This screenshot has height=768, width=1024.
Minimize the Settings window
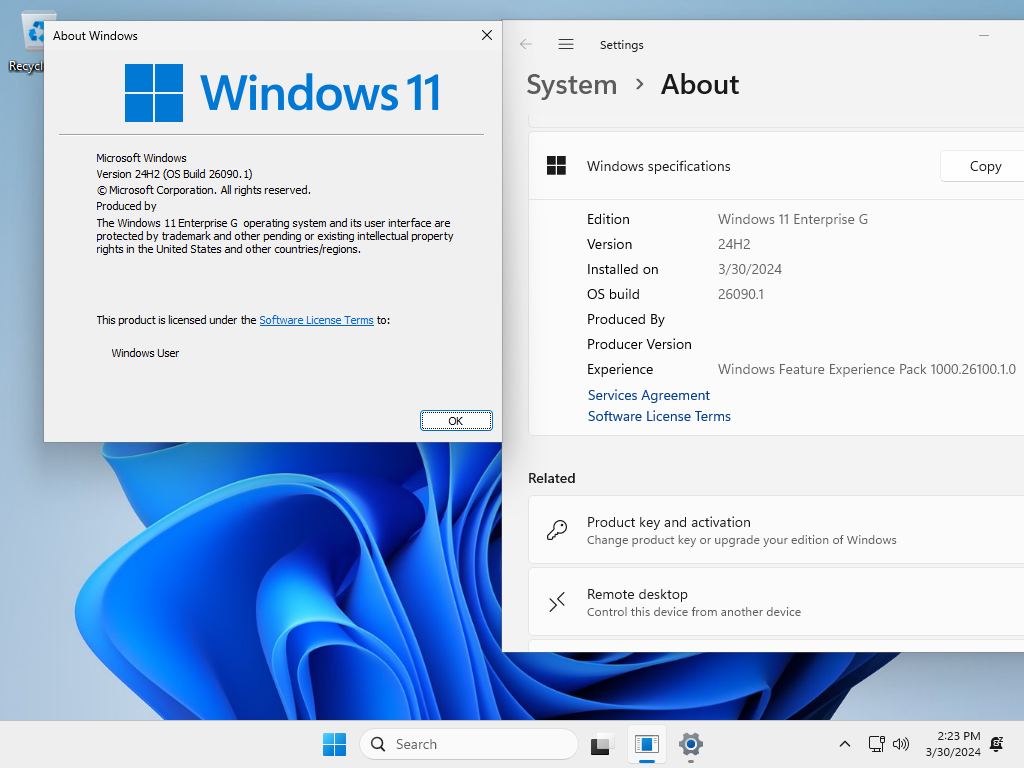point(984,35)
